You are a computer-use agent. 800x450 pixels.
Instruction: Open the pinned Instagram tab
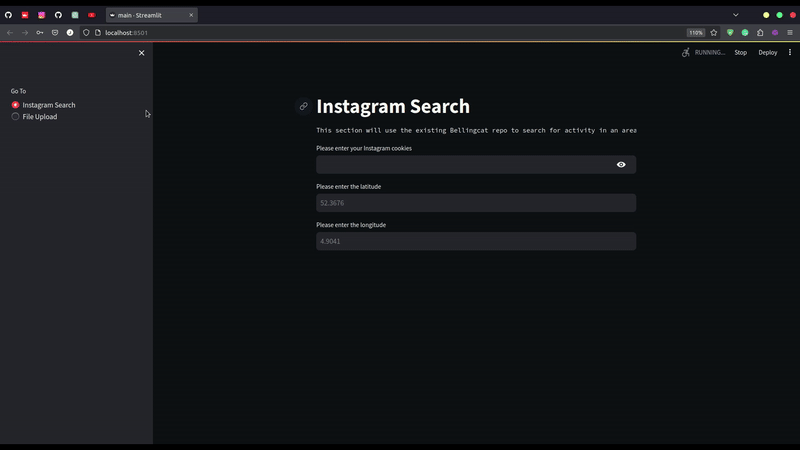pyautogui.click(x=42, y=15)
